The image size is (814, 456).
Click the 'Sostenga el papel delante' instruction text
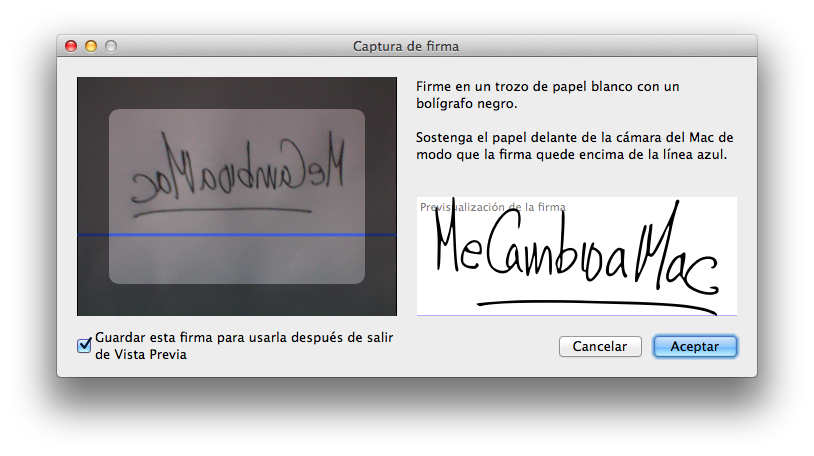pyautogui.click(x=575, y=146)
